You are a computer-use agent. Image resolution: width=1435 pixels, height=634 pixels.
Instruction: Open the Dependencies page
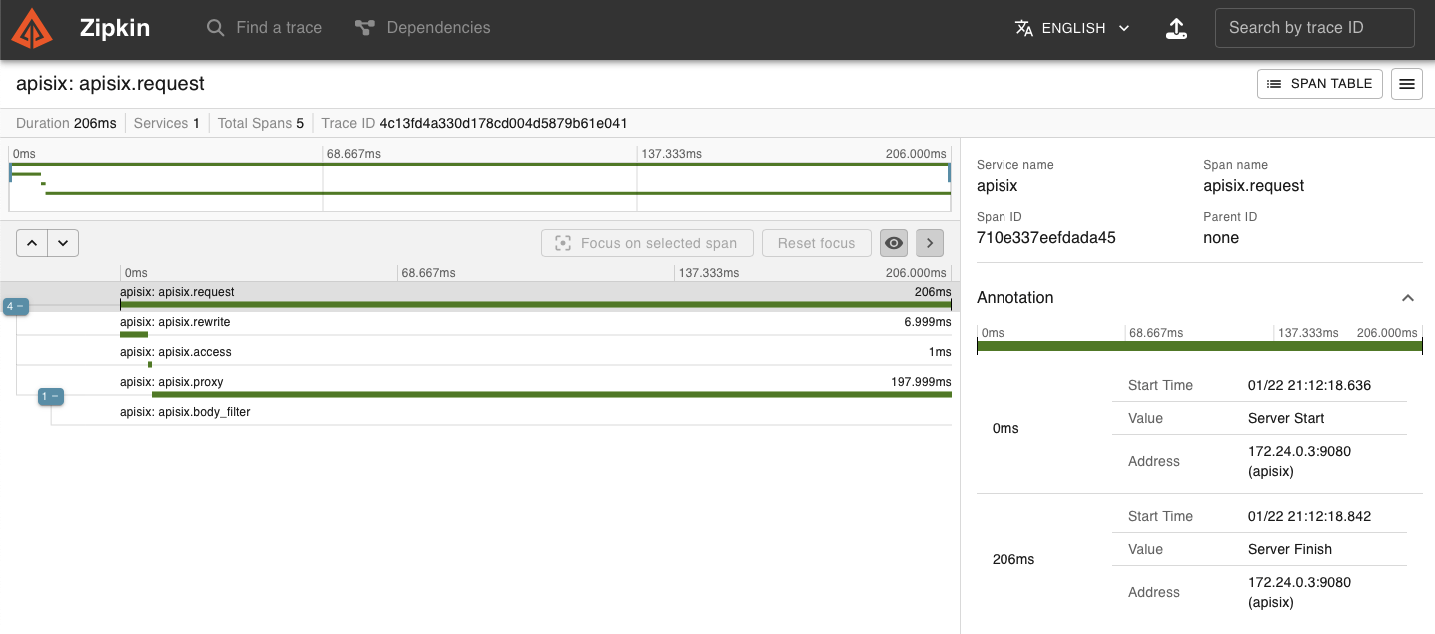click(x=423, y=28)
